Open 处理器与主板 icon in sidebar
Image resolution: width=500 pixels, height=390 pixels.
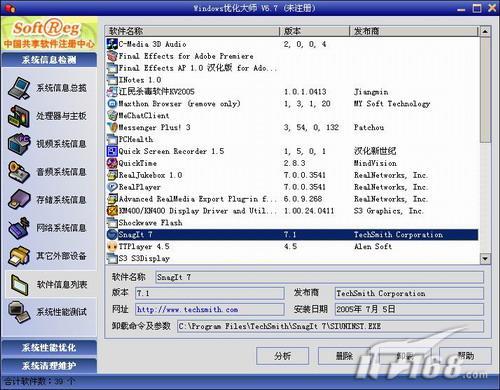(20, 116)
